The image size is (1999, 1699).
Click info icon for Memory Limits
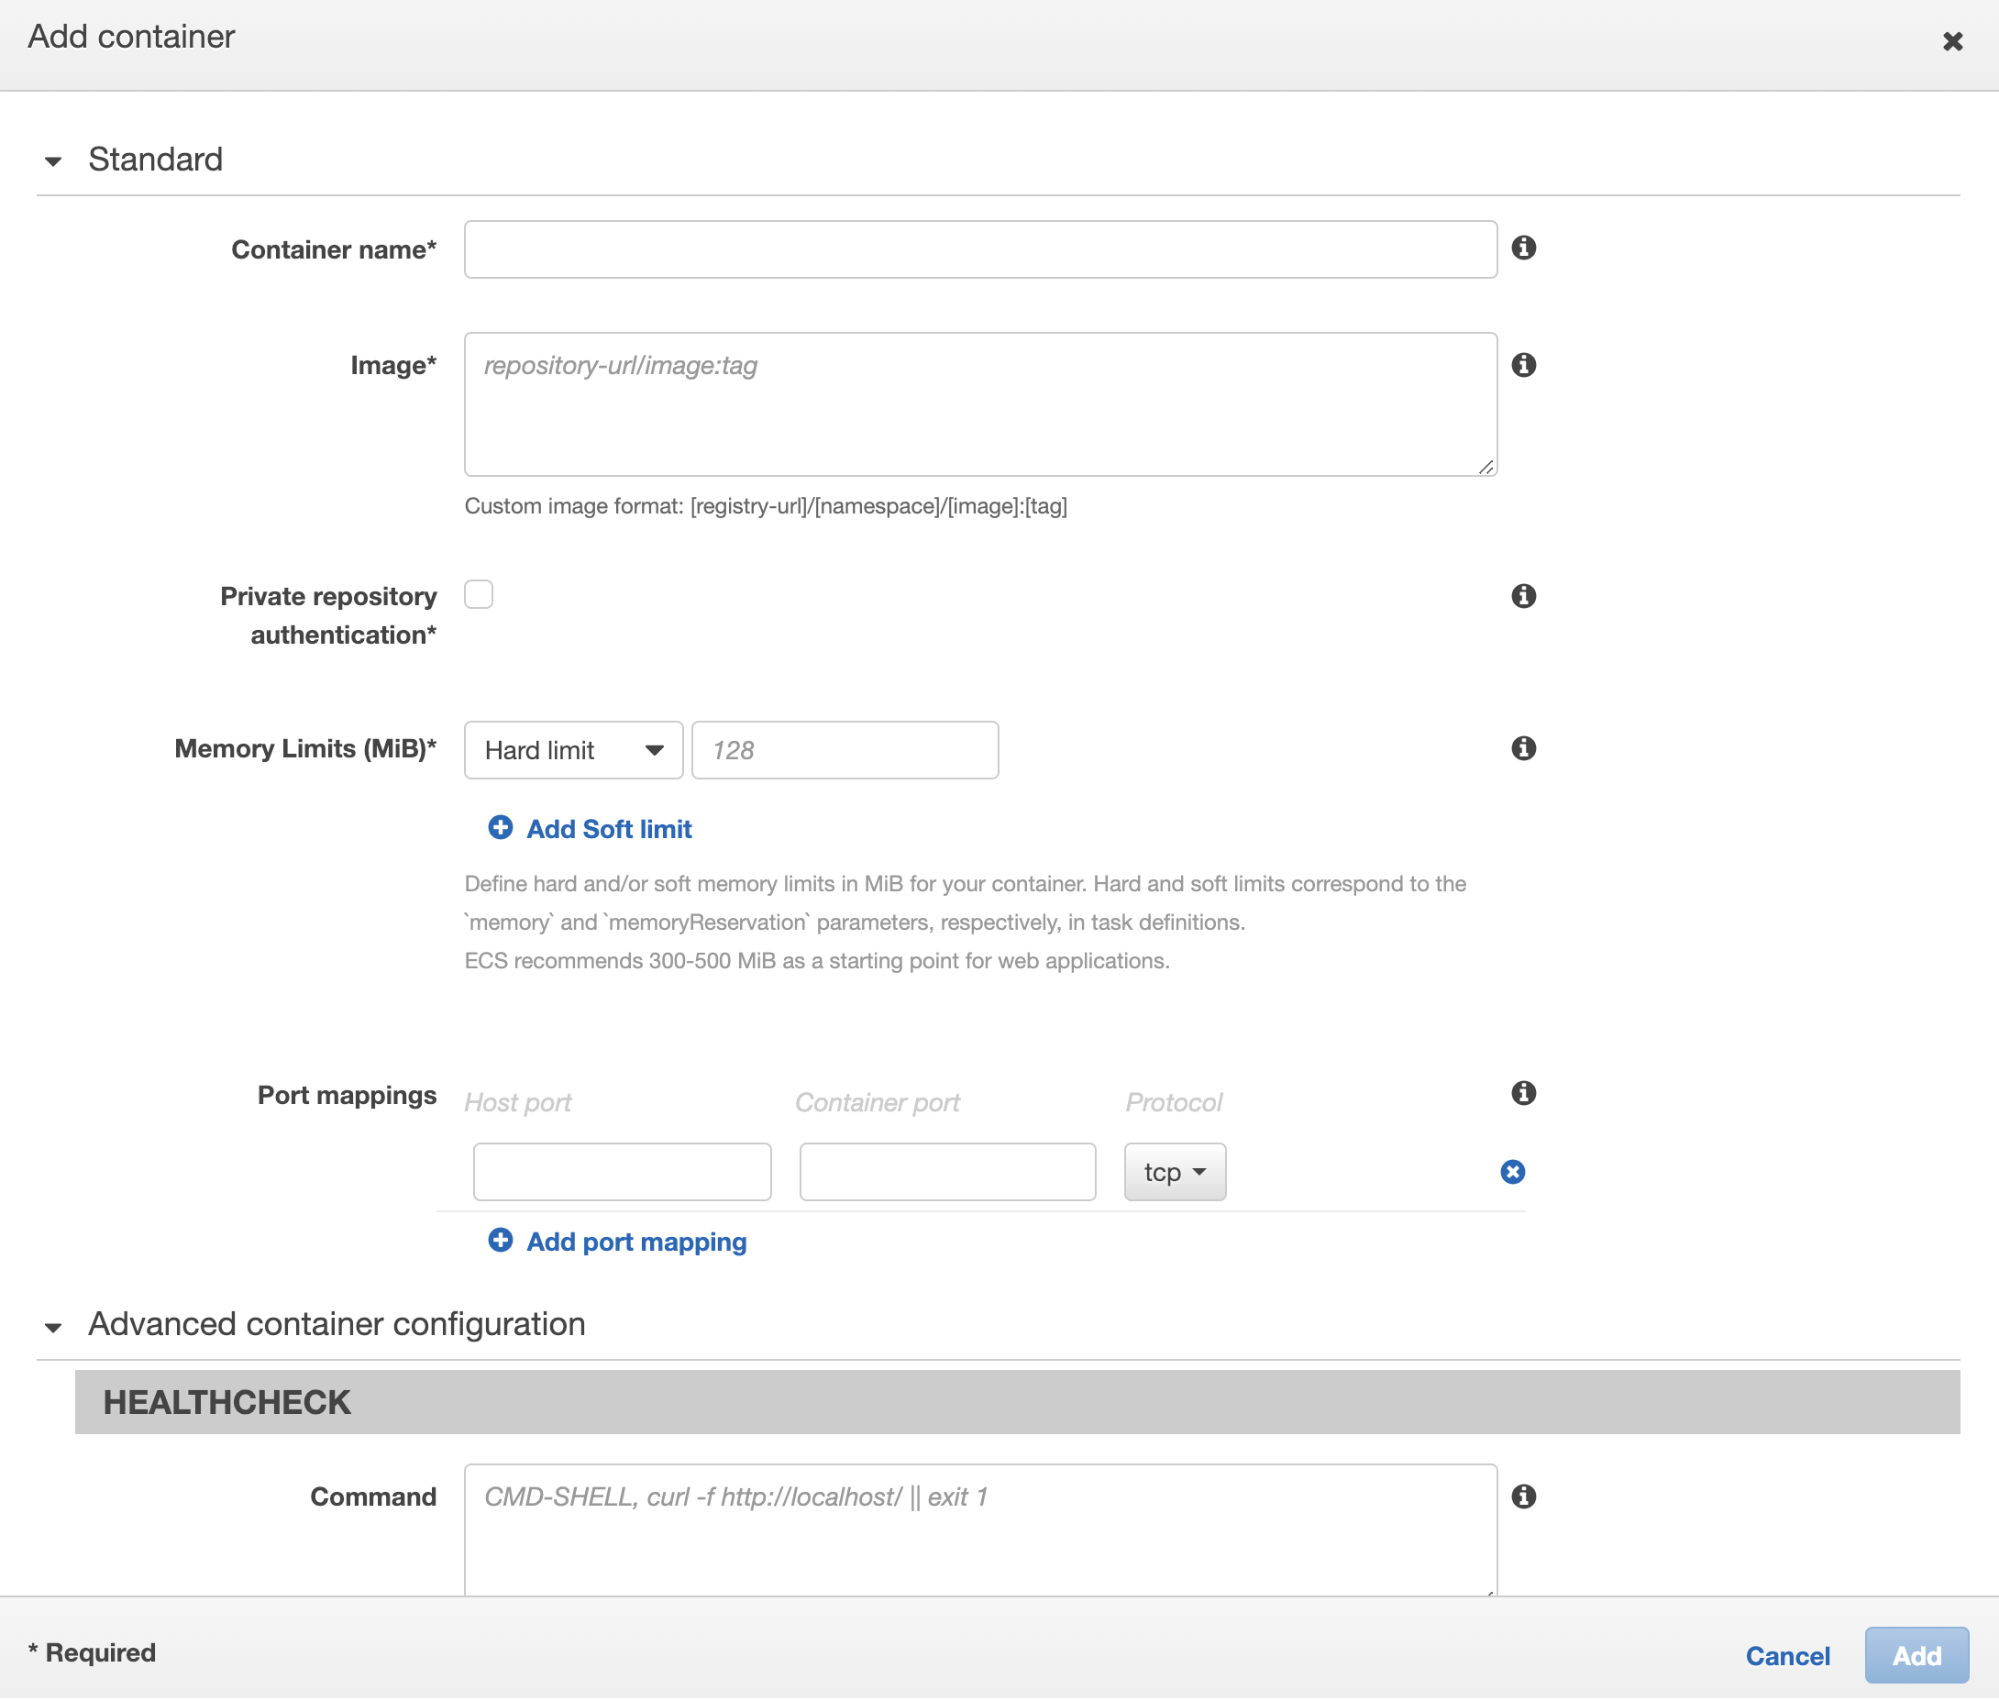(1523, 748)
